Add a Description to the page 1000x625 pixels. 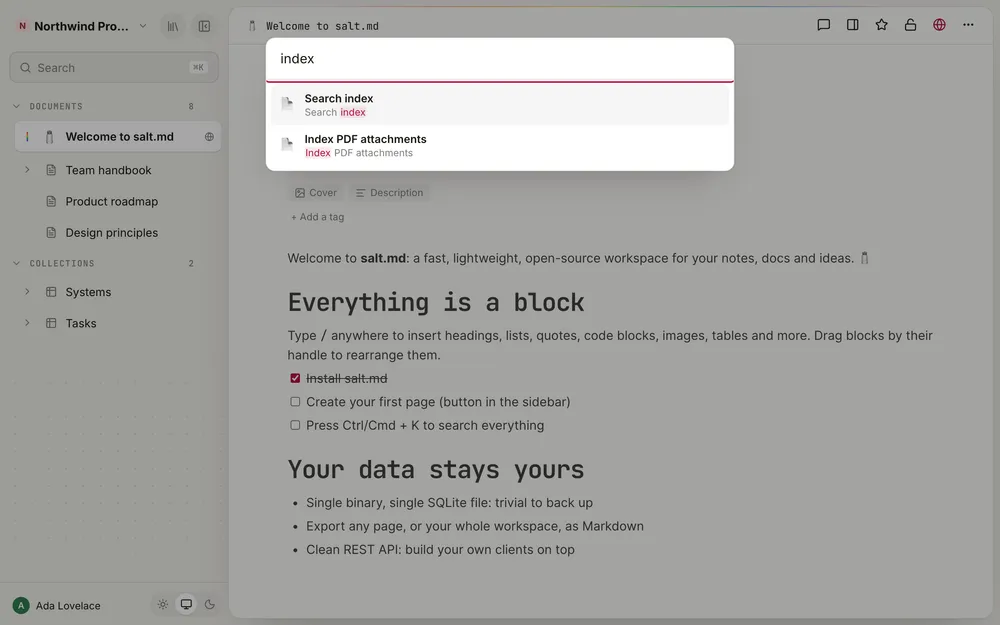pos(389,193)
